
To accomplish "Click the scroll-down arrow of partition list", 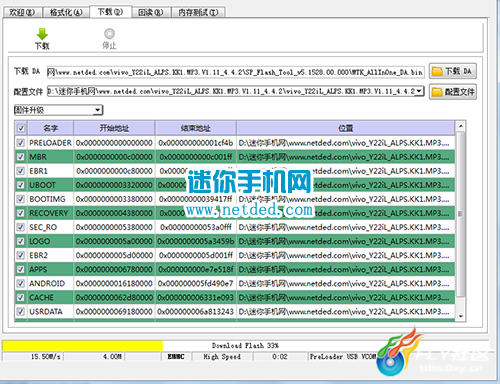I will coord(460,316).
